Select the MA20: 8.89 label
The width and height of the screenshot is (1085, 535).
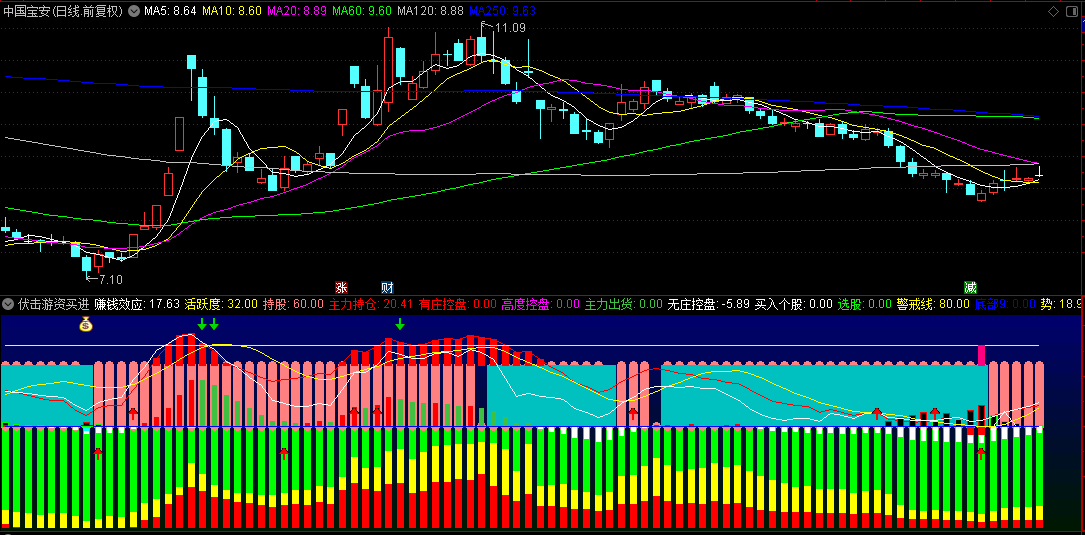pyautogui.click(x=296, y=11)
